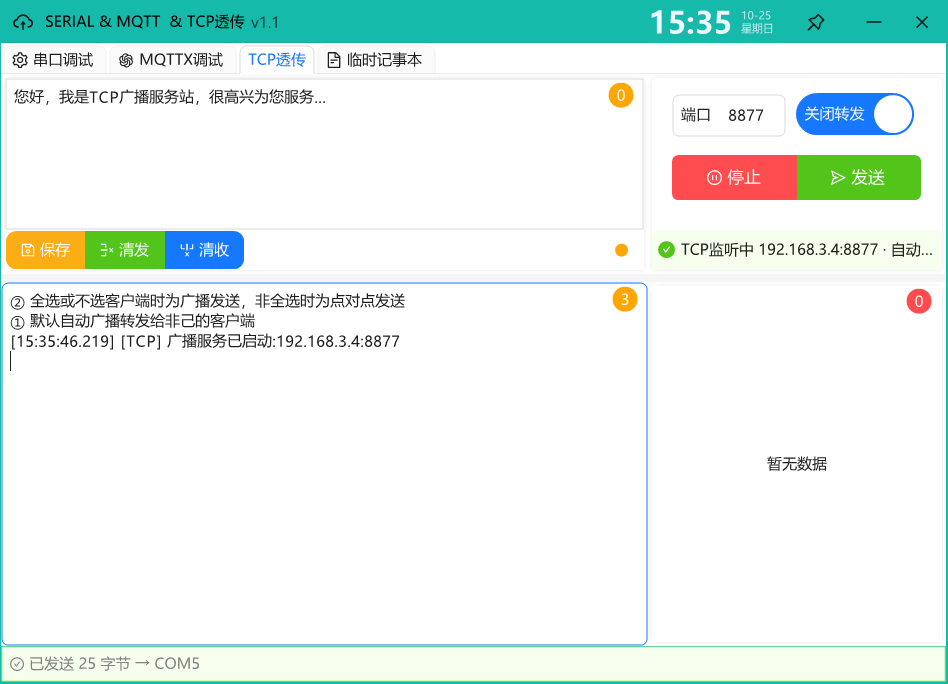Click the blue 清收 button
The image size is (948, 684).
click(x=204, y=250)
